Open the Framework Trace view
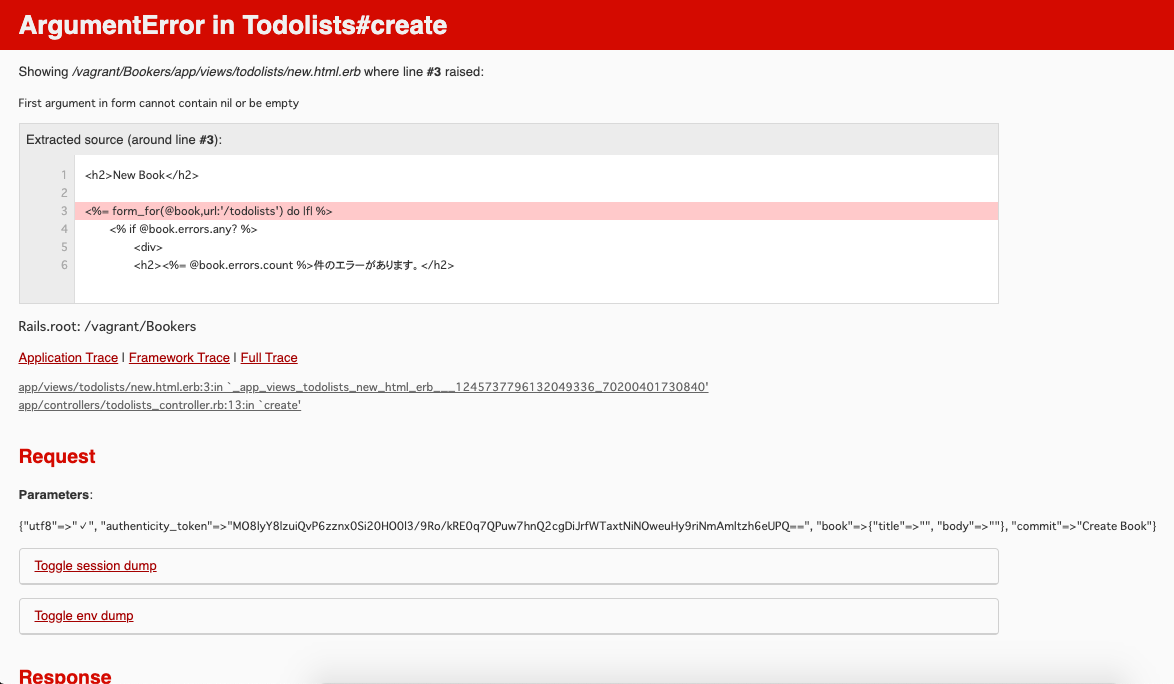This screenshot has width=1174, height=684. tap(178, 357)
